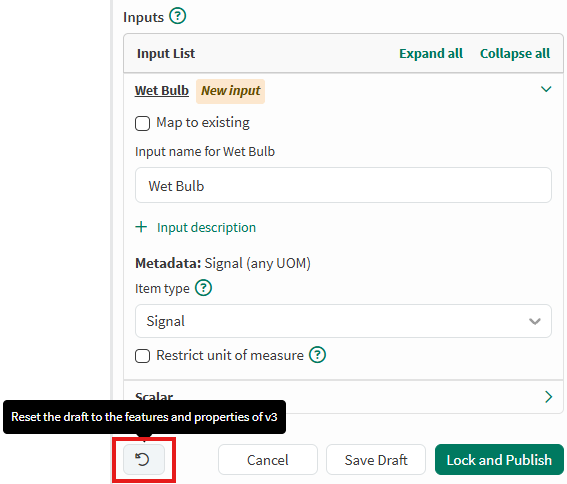This screenshot has height=484, width=567.
Task: Click Lock and Publish button
Action: [x=499, y=460]
